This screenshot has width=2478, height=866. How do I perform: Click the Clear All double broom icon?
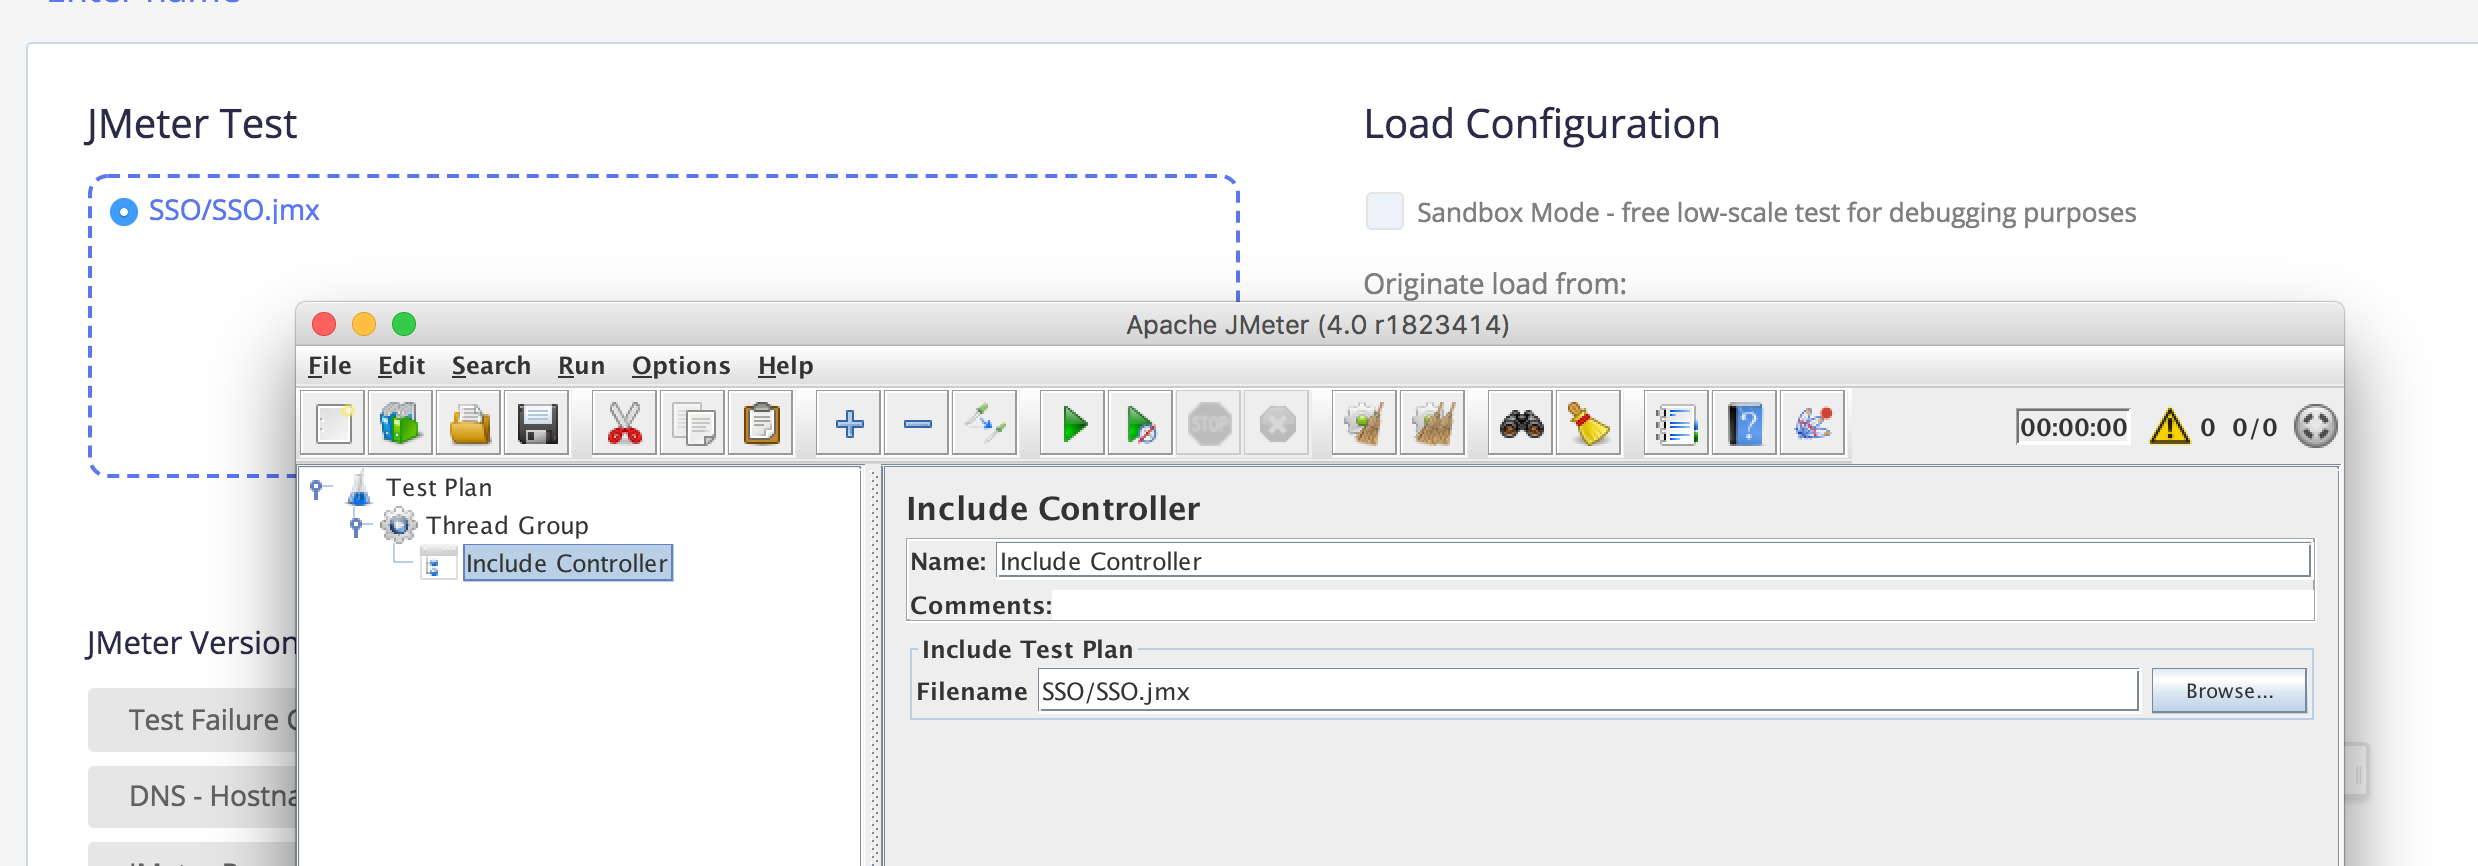[x=1433, y=424]
